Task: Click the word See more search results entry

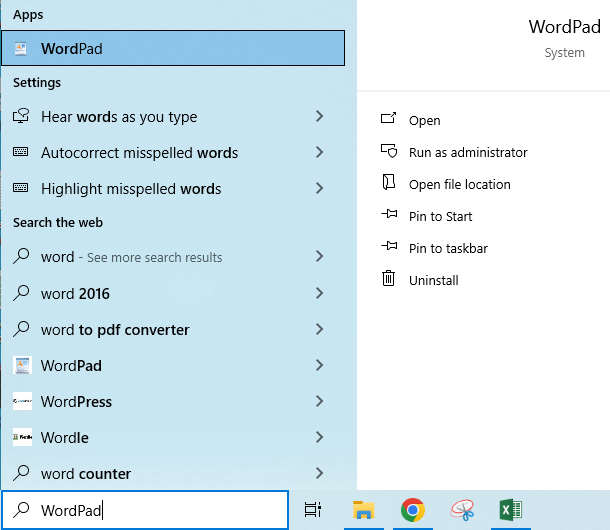Action: pos(173,257)
